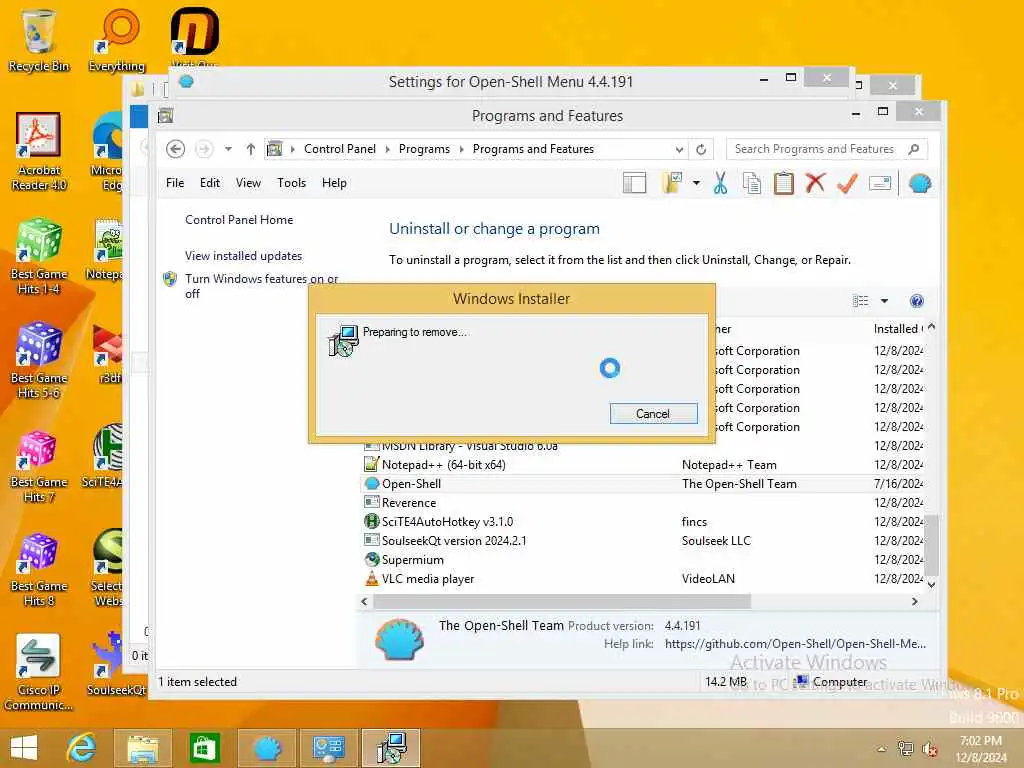Click Programs in the address breadcrumb
The image size is (1024, 768).
coord(424,149)
